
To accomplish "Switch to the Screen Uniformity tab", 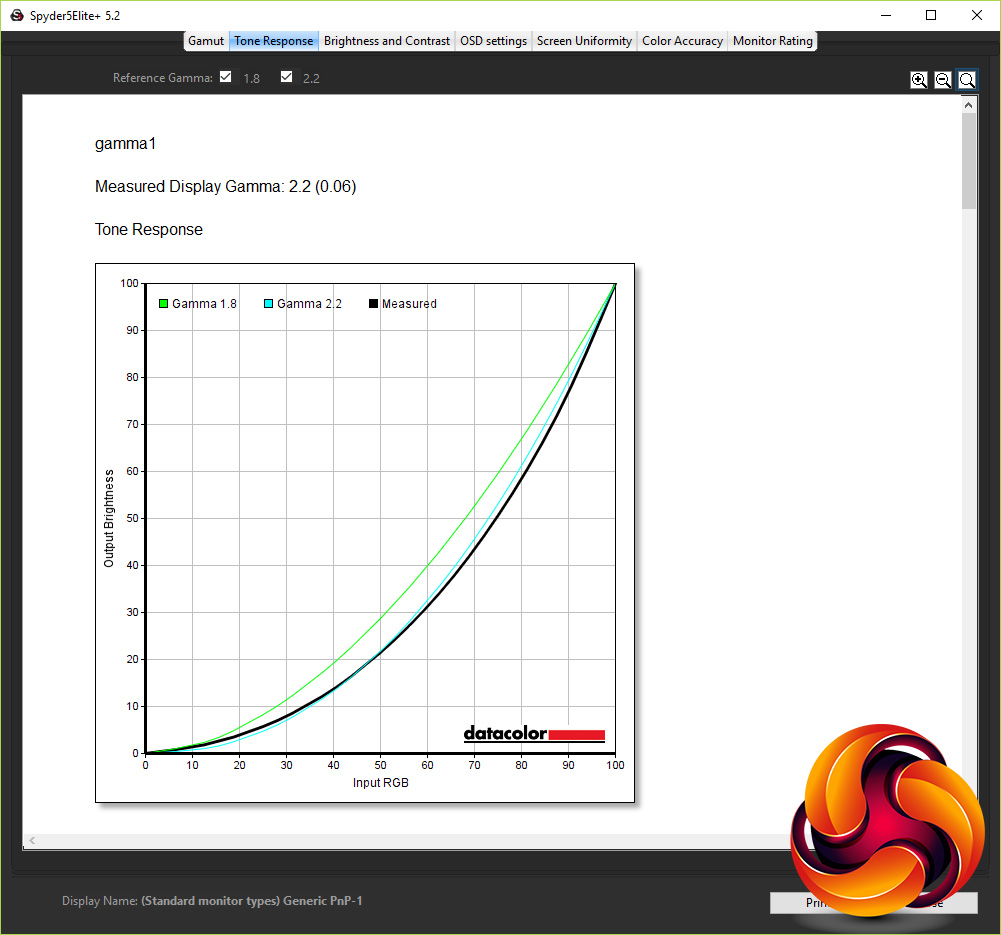I will (x=584, y=41).
